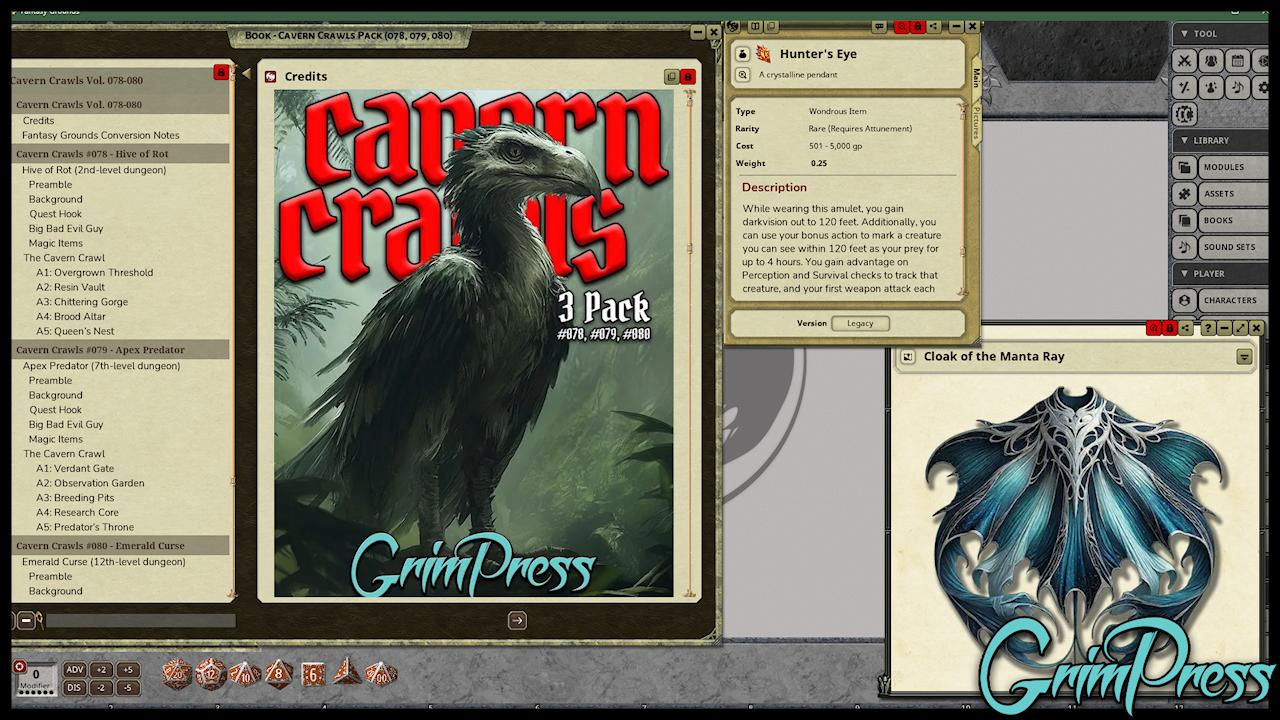Click the share icon on Hunter's Eye window
The height and width of the screenshot is (720, 1280).
coord(932,26)
